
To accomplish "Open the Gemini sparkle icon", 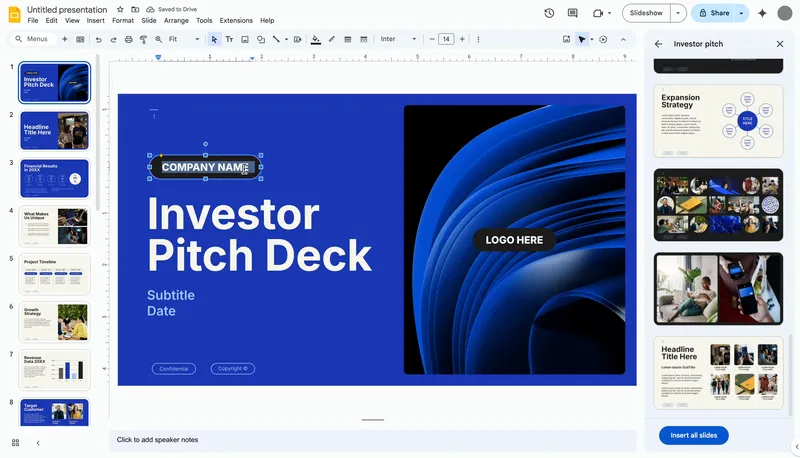I will [762, 13].
